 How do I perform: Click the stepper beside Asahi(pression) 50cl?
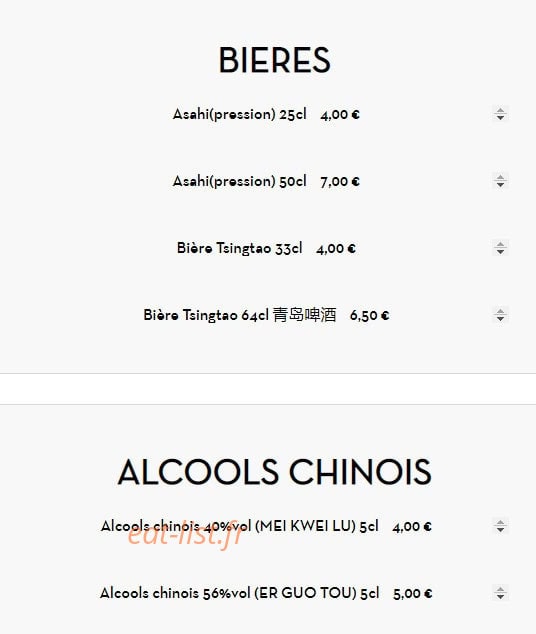pyautogui.click(x=500, y=181)
